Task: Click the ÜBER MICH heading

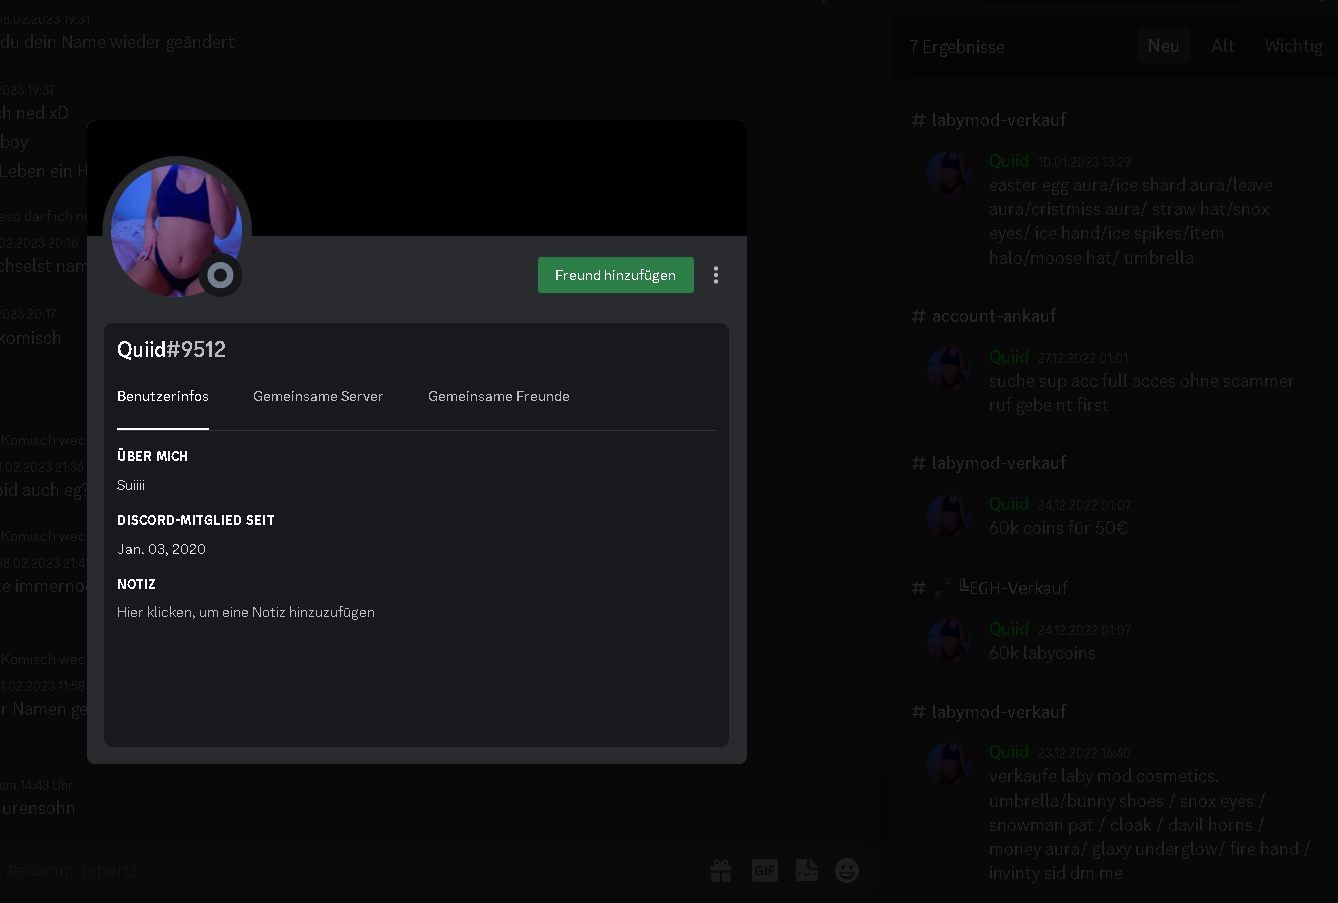Action: [152, 456]
